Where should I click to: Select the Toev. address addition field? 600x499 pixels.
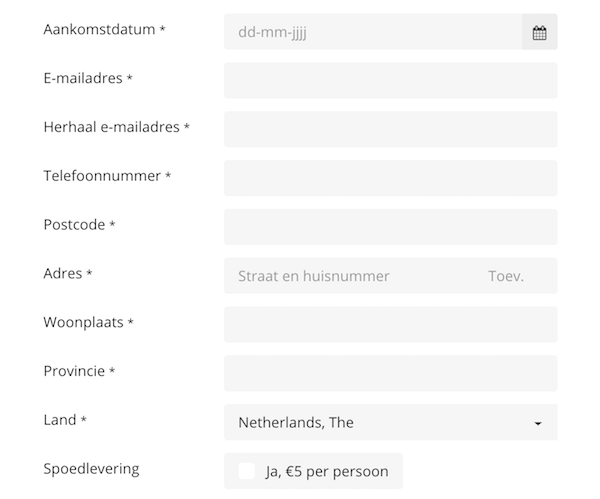pos(516,276)
